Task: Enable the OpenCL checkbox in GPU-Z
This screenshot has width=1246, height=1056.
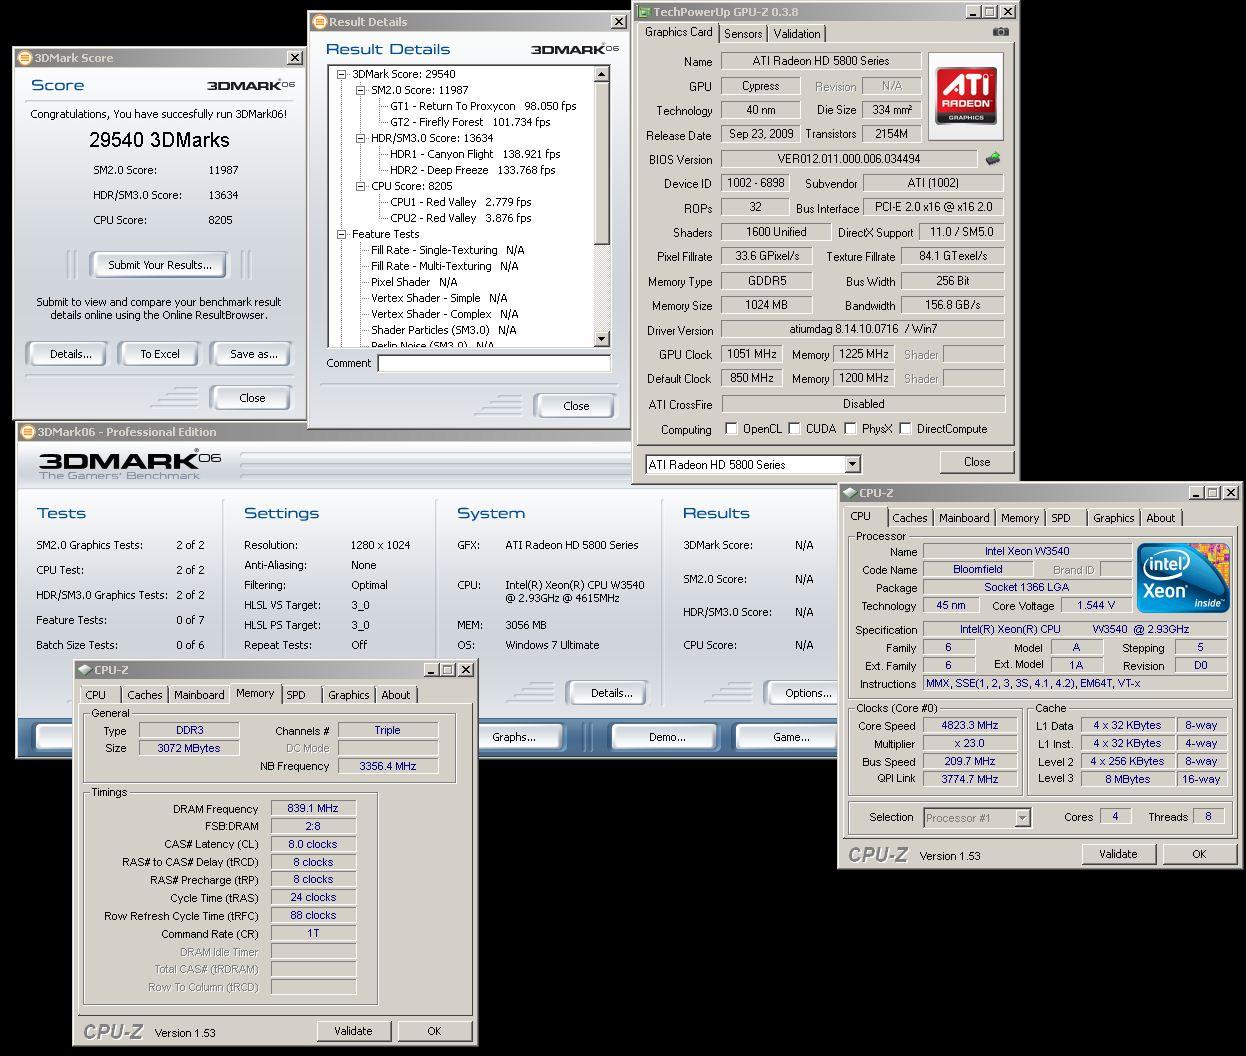Action: (731, 429)
